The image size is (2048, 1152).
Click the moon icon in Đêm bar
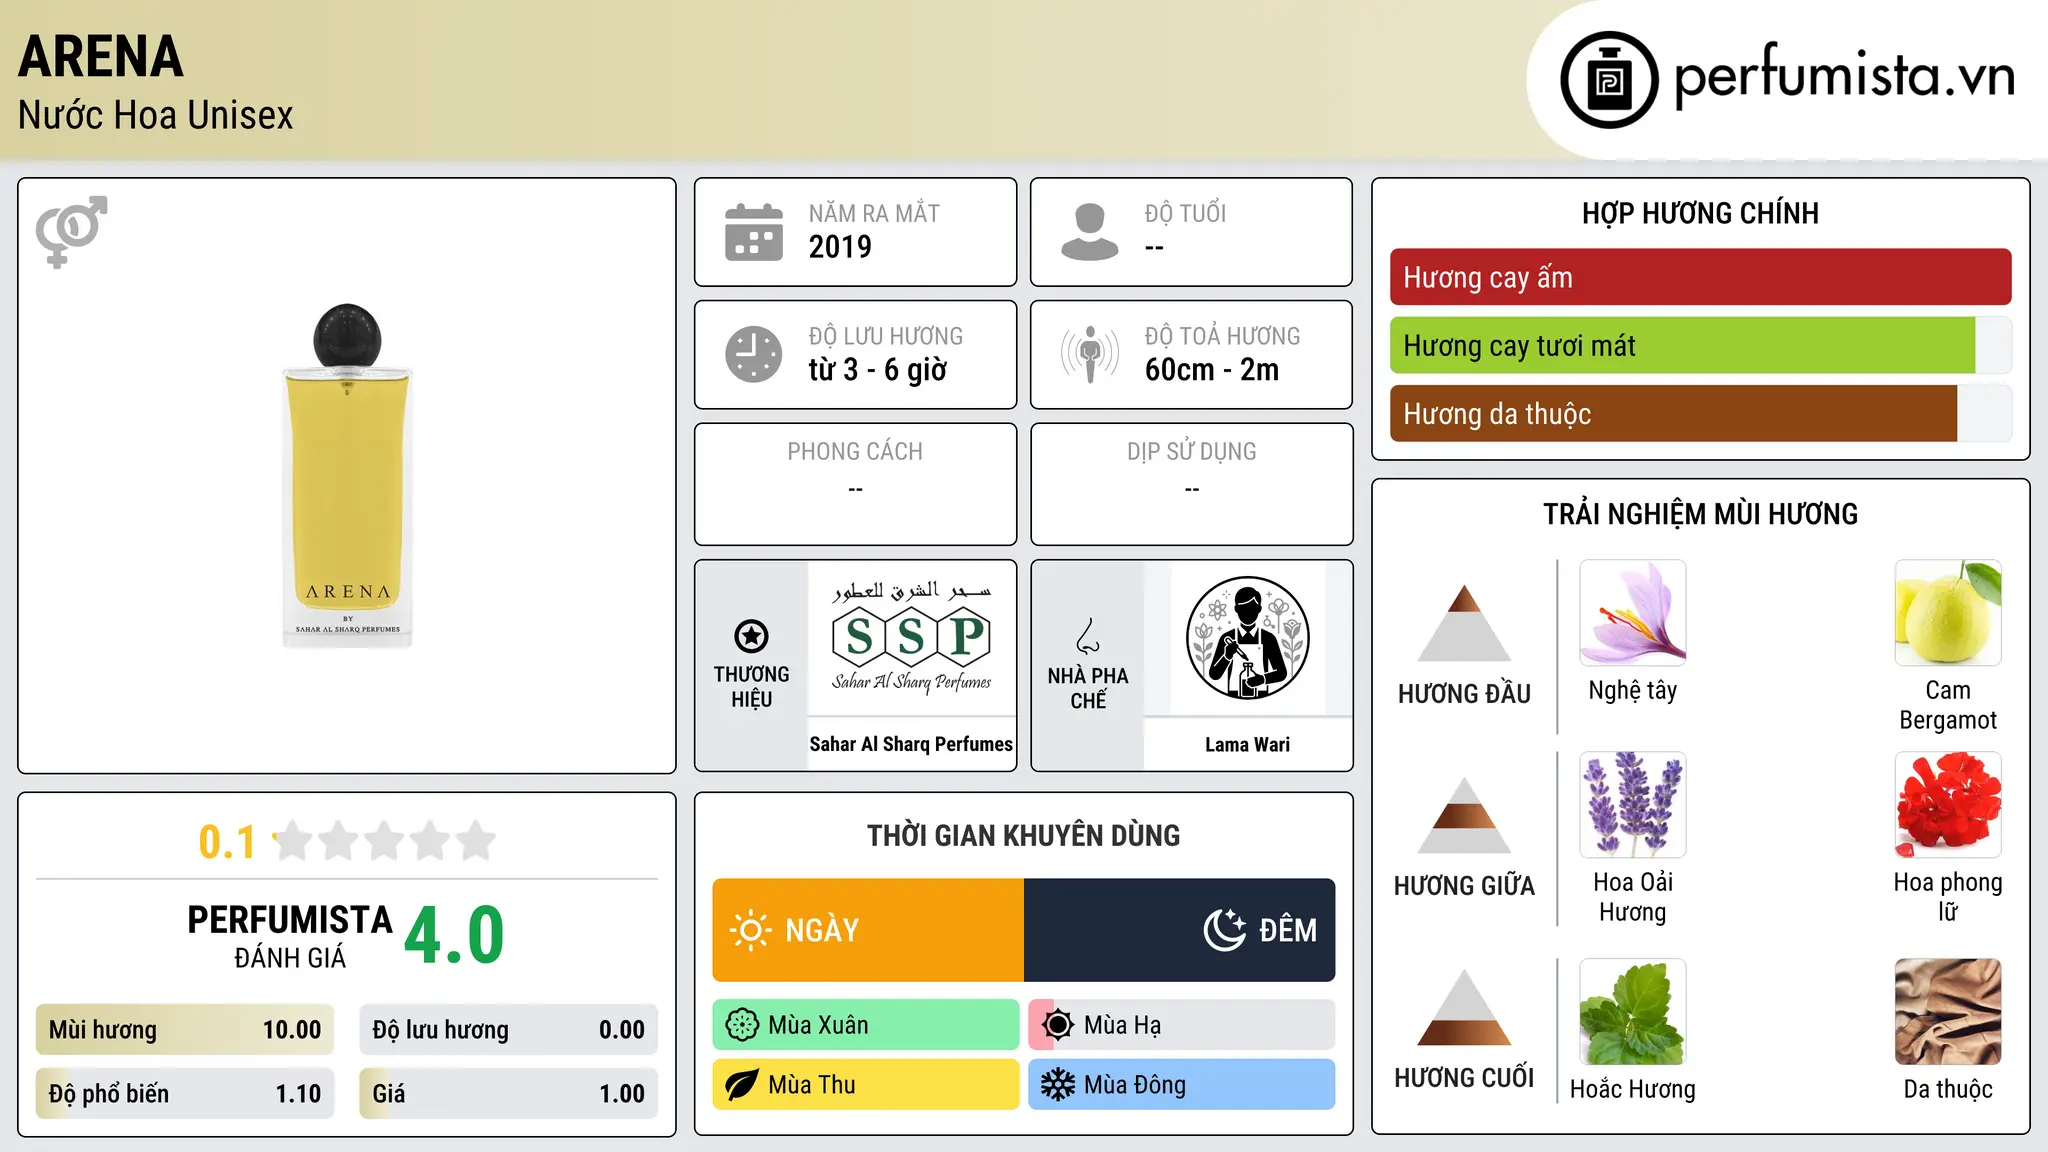(x=1224, y=930)
